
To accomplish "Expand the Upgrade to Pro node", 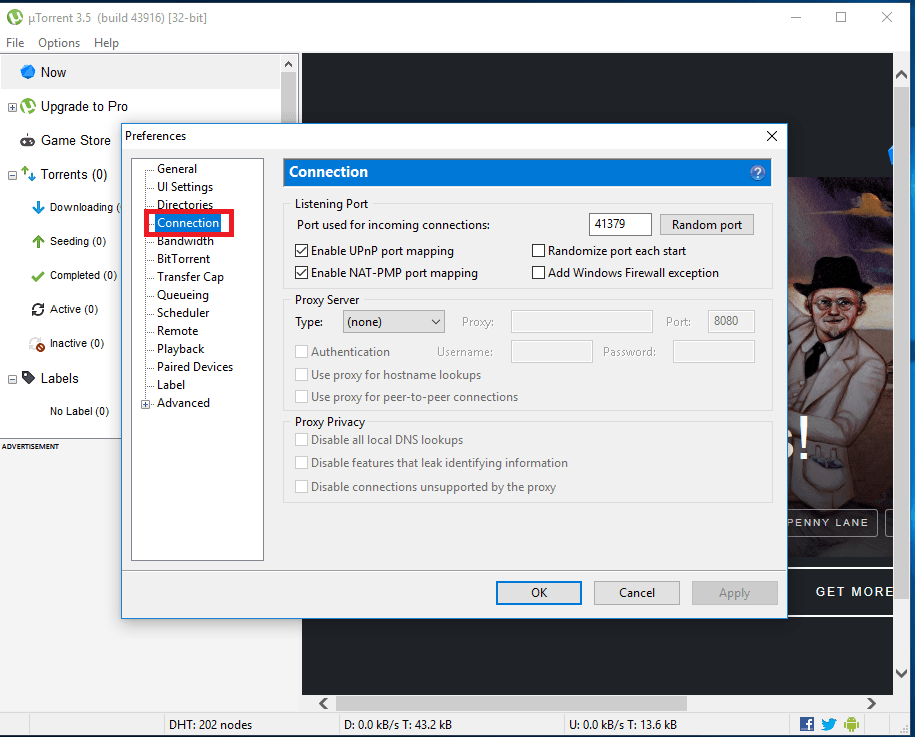I will [x=12, y=107].
